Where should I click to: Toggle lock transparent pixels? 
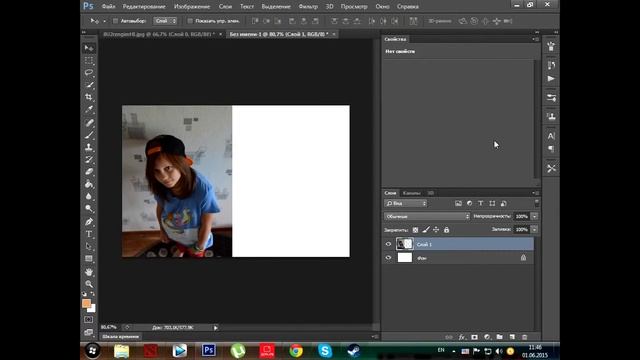click(415, 230)
